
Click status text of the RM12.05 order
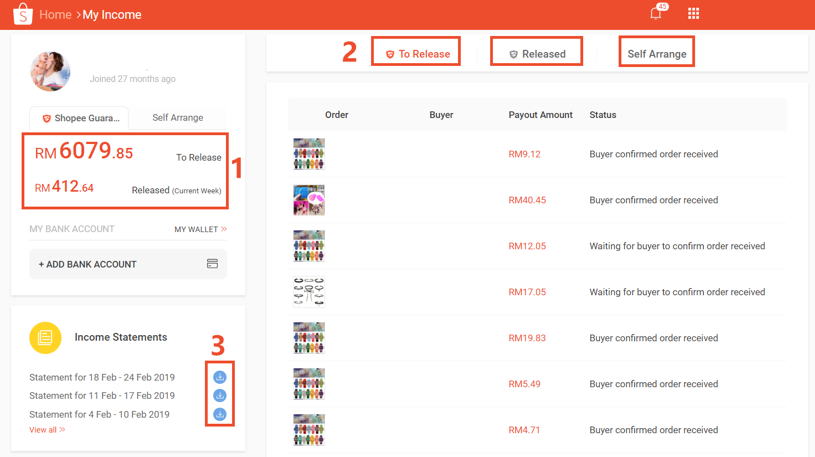point(677,246)
